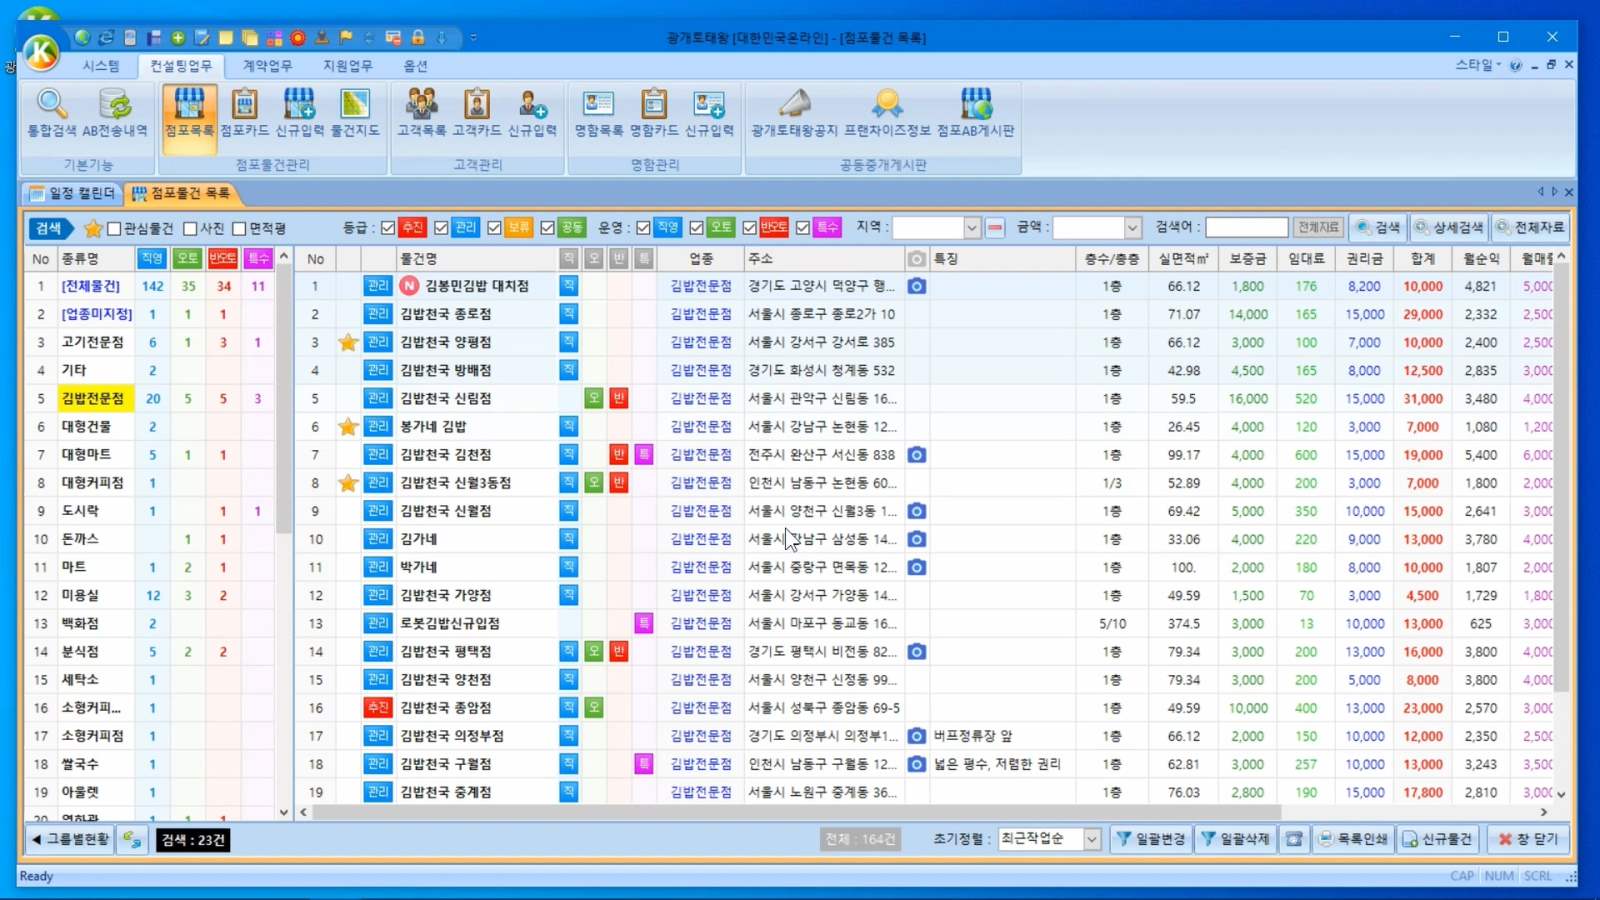Open the 통합검색 integrated search tool
1600x900 pixels.
click(51, 113)
